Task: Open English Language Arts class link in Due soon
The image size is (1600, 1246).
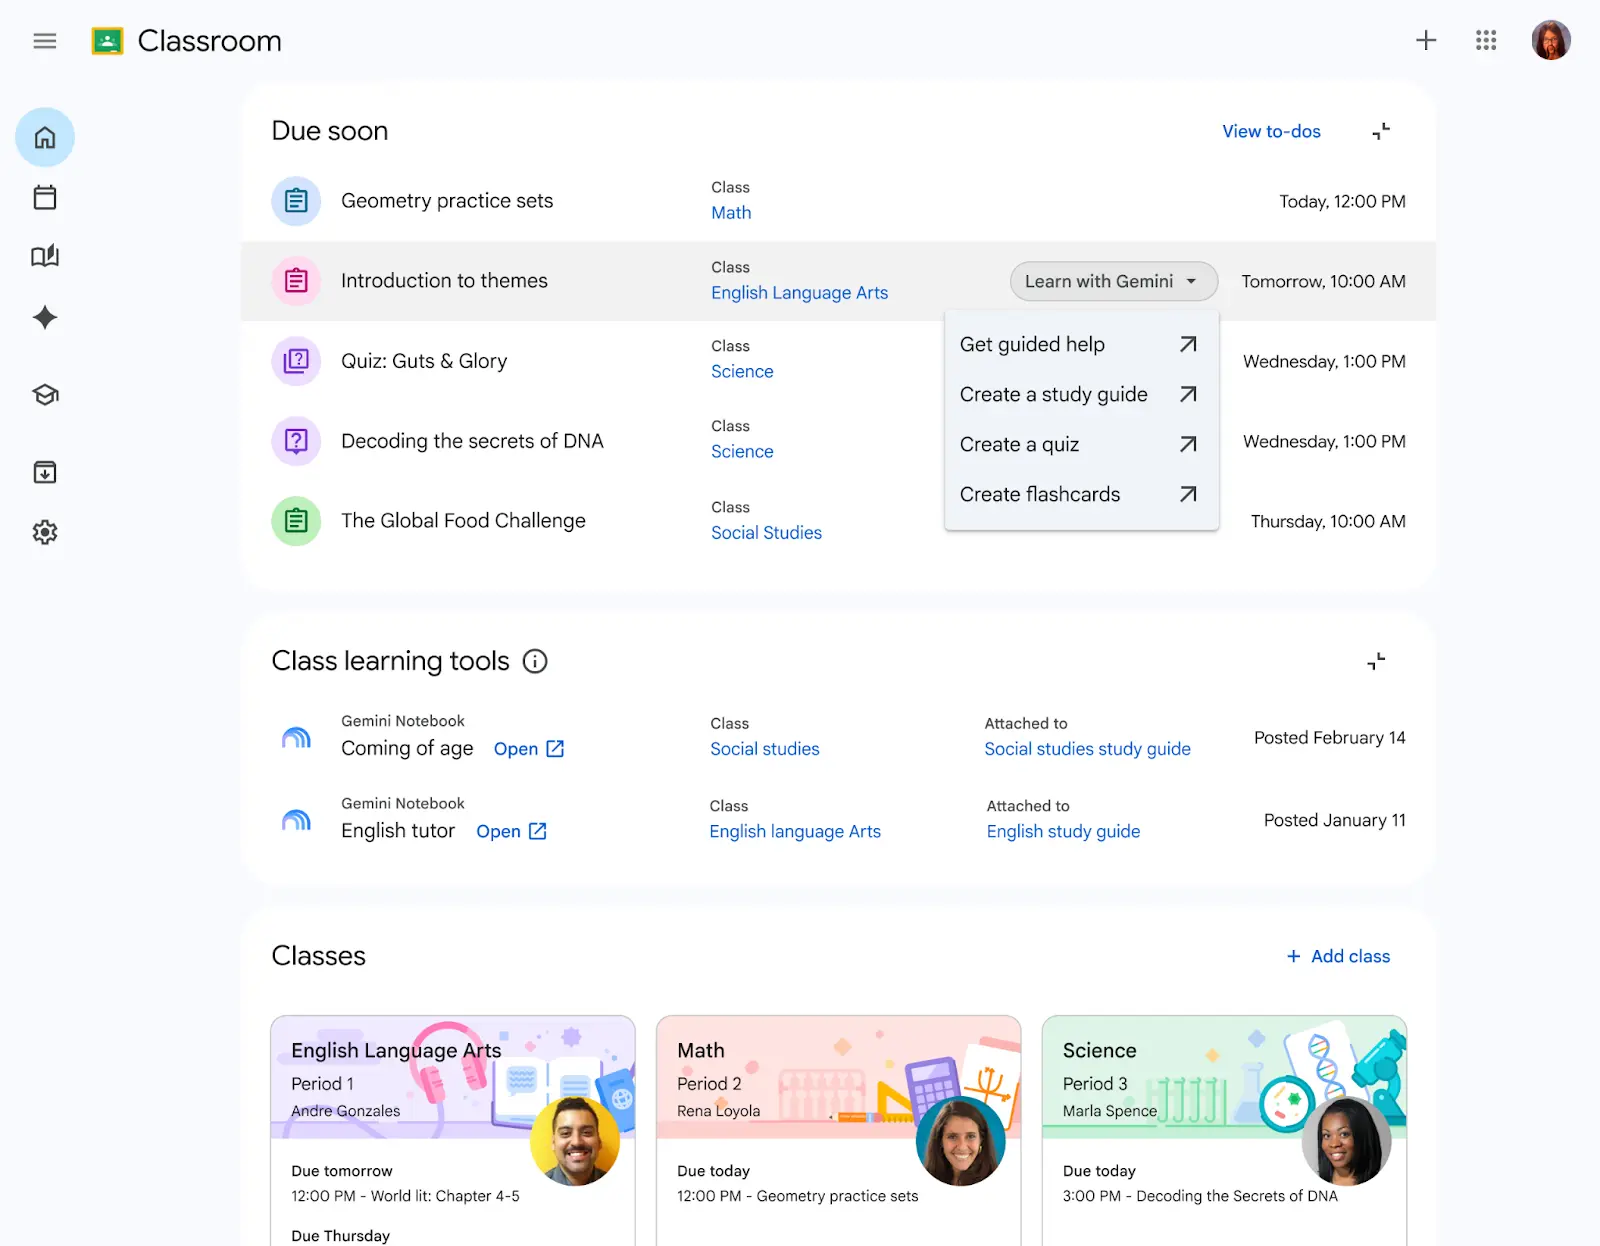Action: [799, 293]
